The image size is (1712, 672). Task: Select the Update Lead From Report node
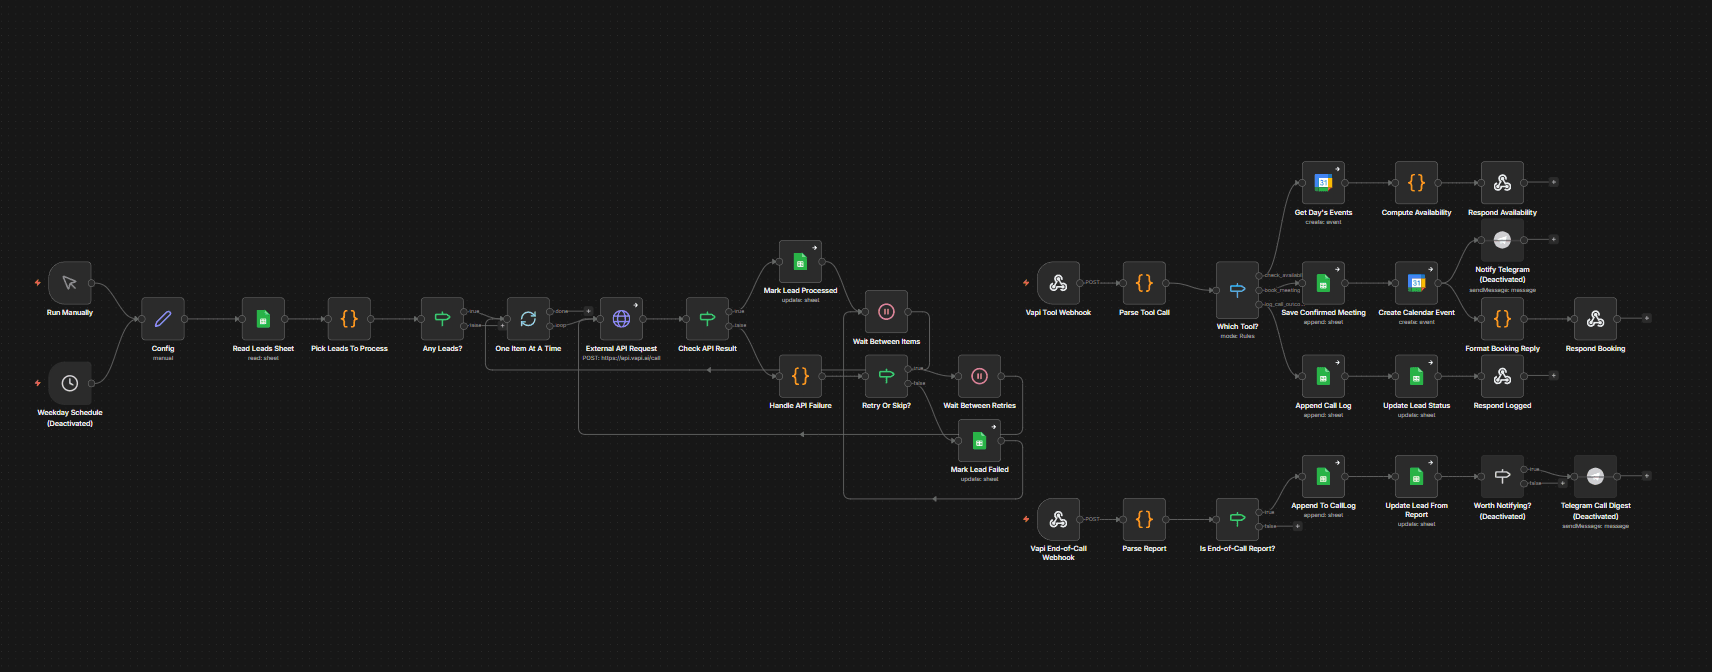point(1416,476)
